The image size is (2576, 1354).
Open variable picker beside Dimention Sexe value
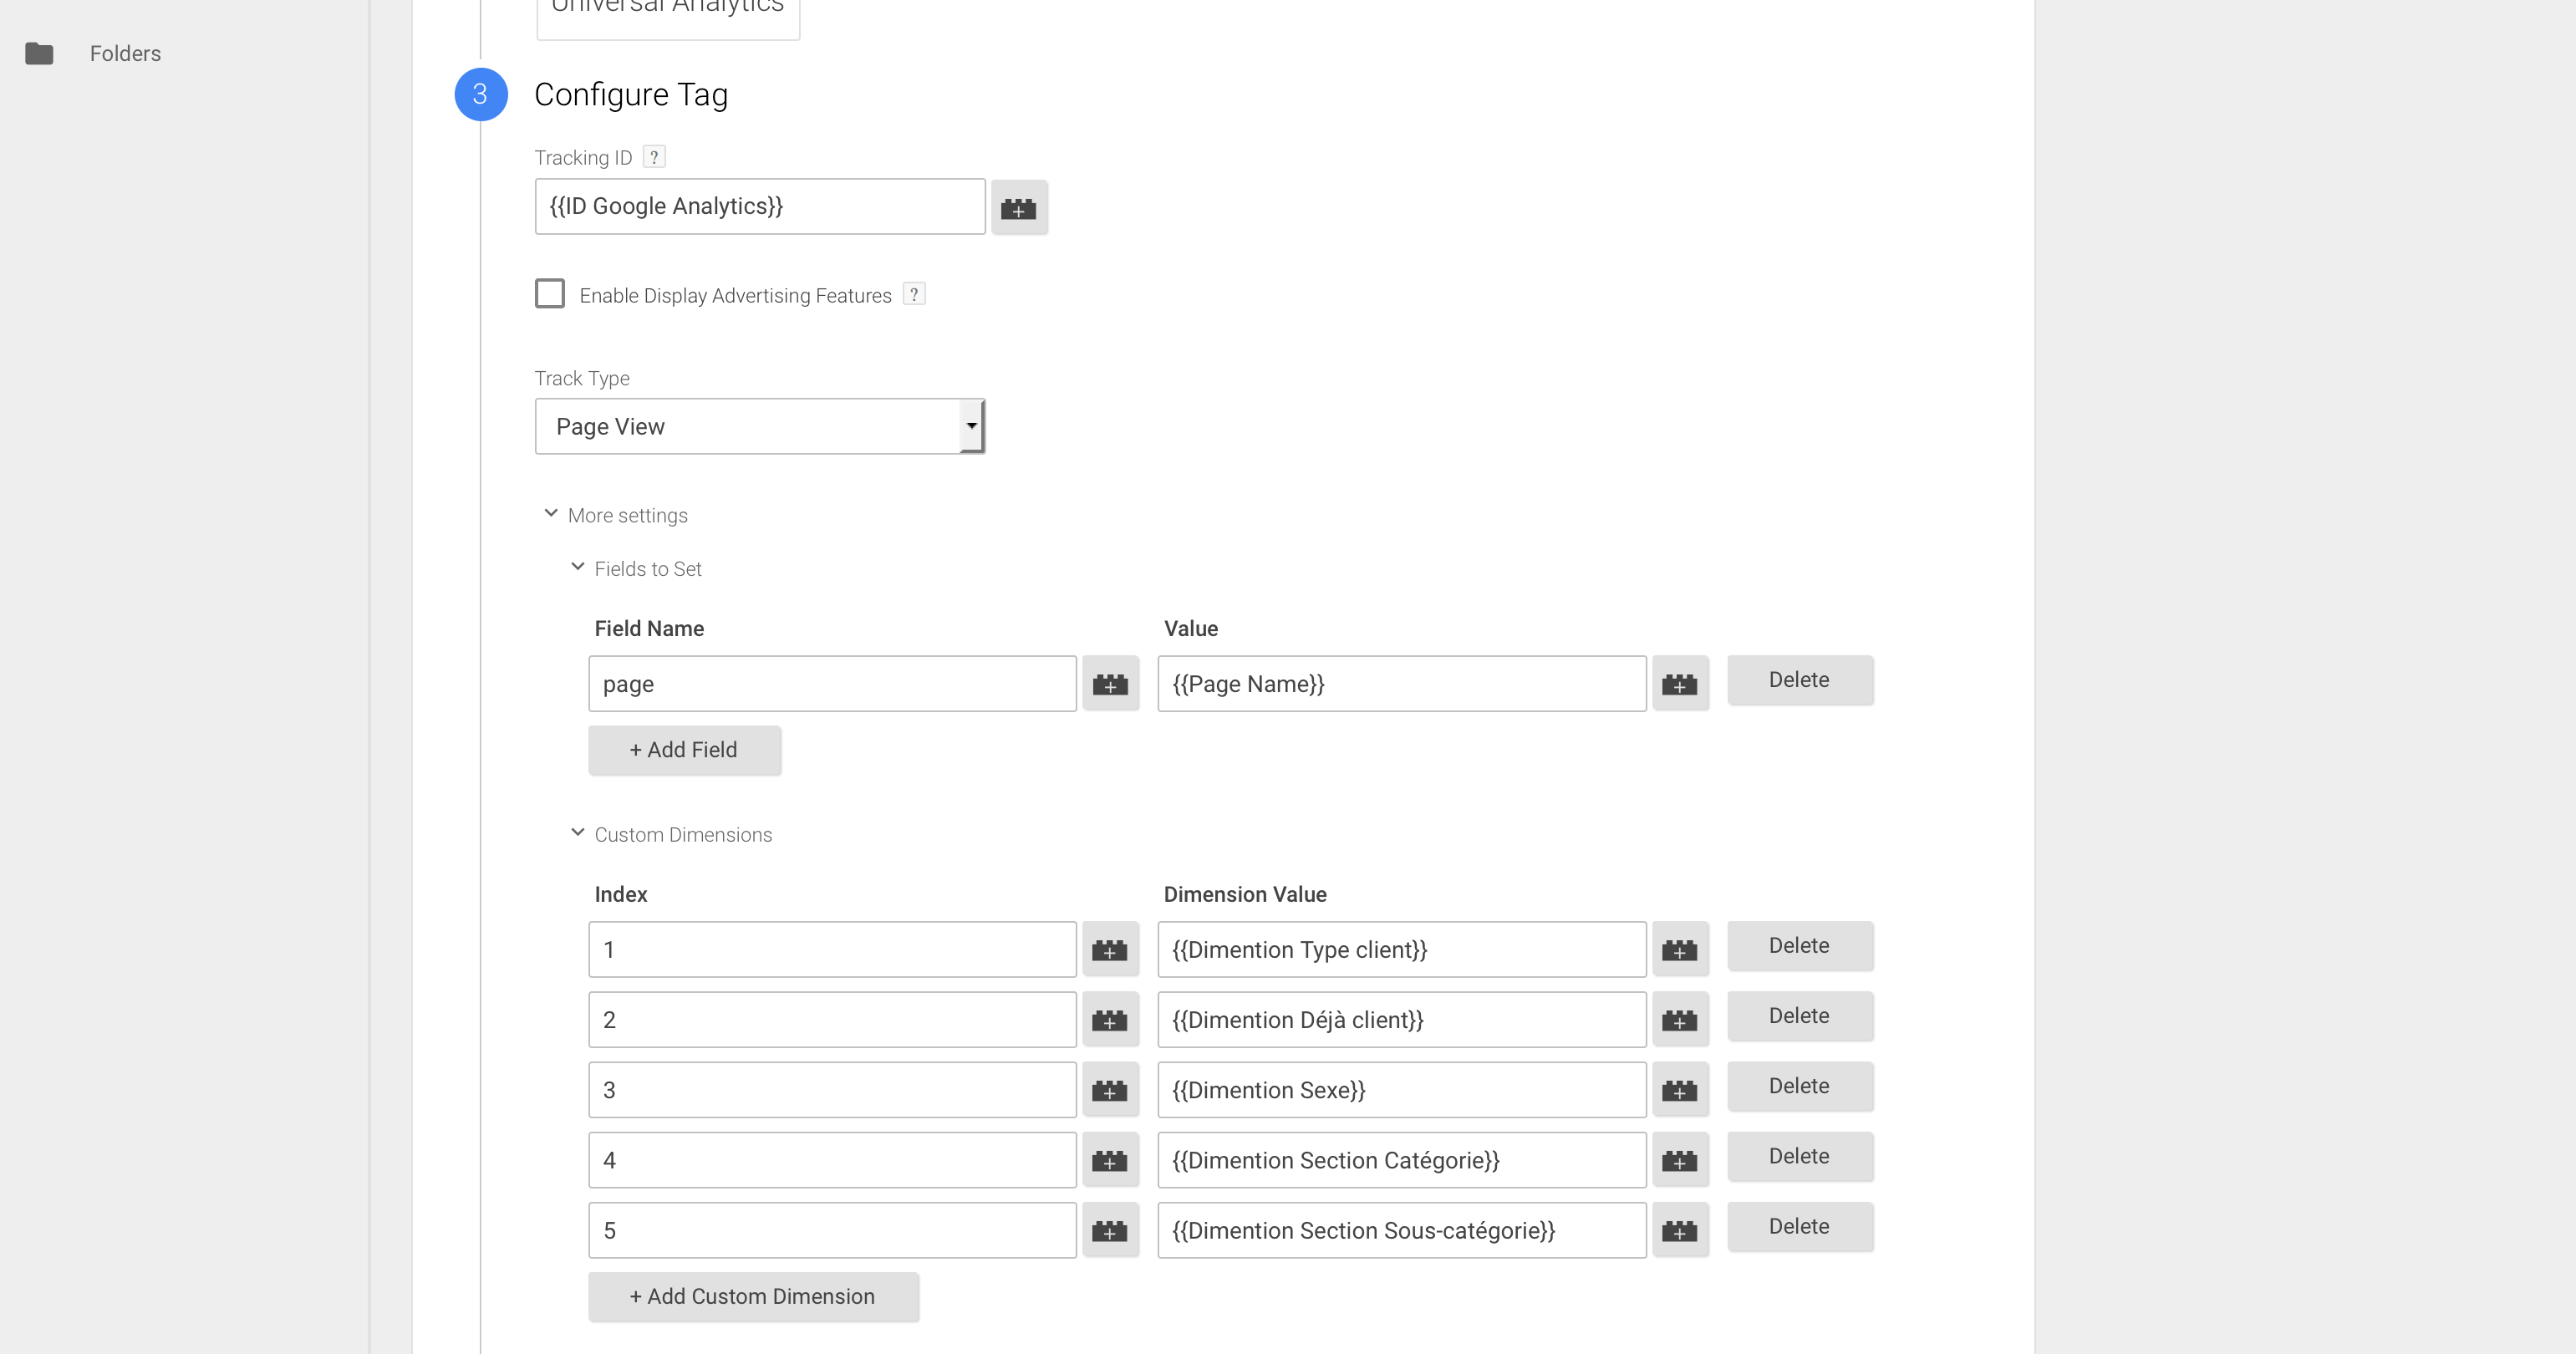[1679, 1090]
